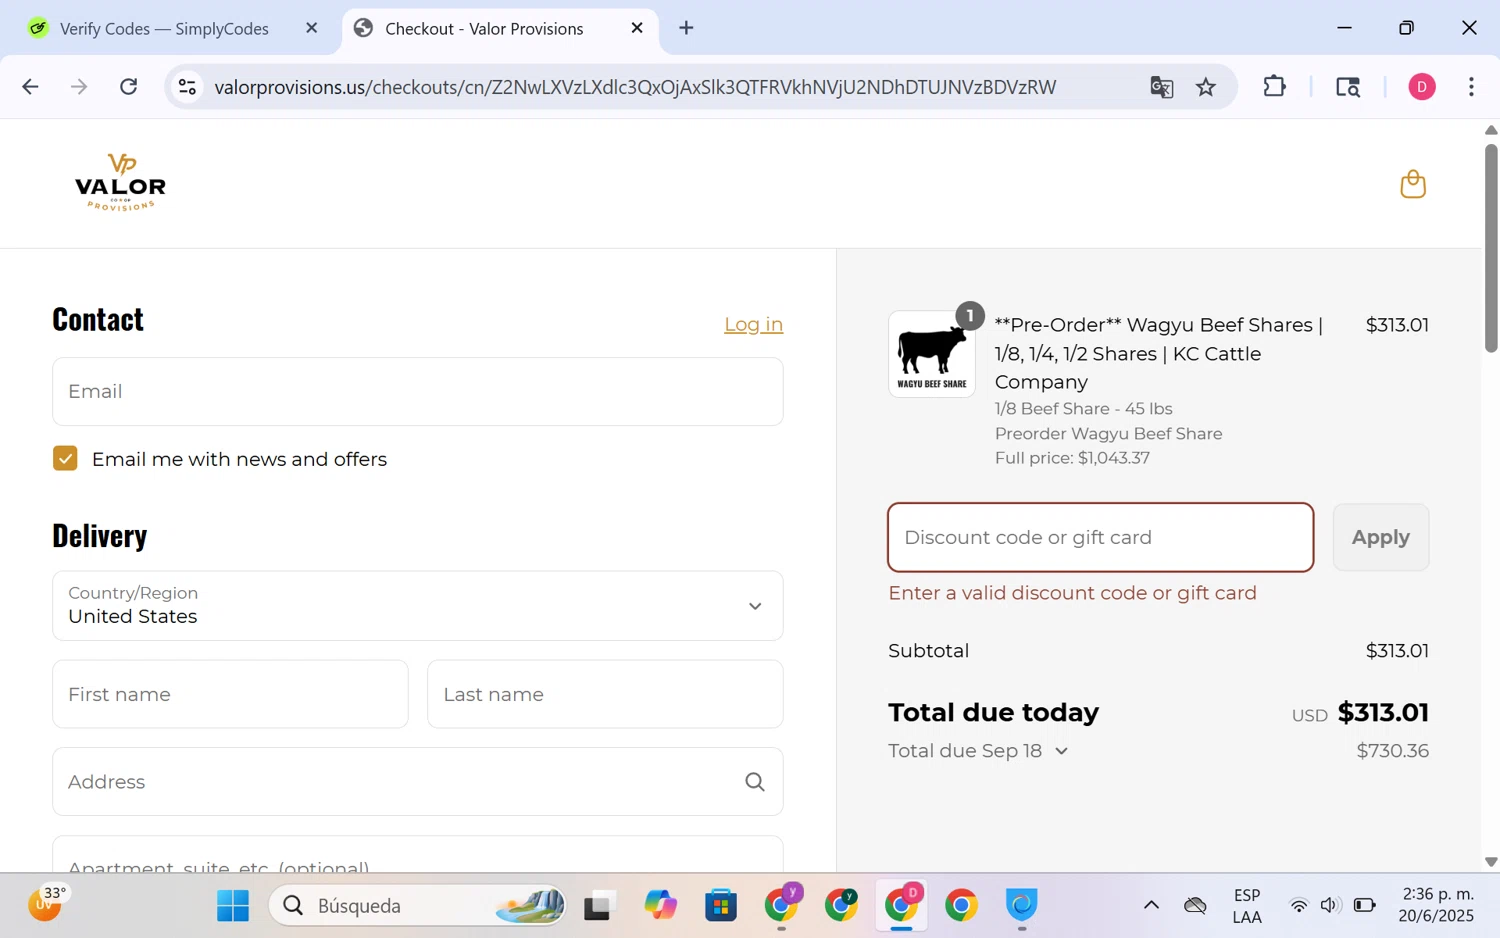Open the shopping bag cart icon
1500x938 pixels.
(1412, 184)
